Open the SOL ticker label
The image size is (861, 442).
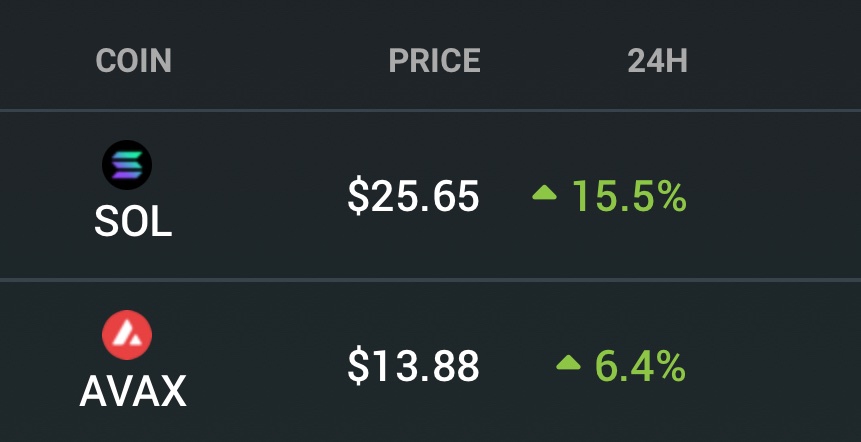[x=133, y=222]
